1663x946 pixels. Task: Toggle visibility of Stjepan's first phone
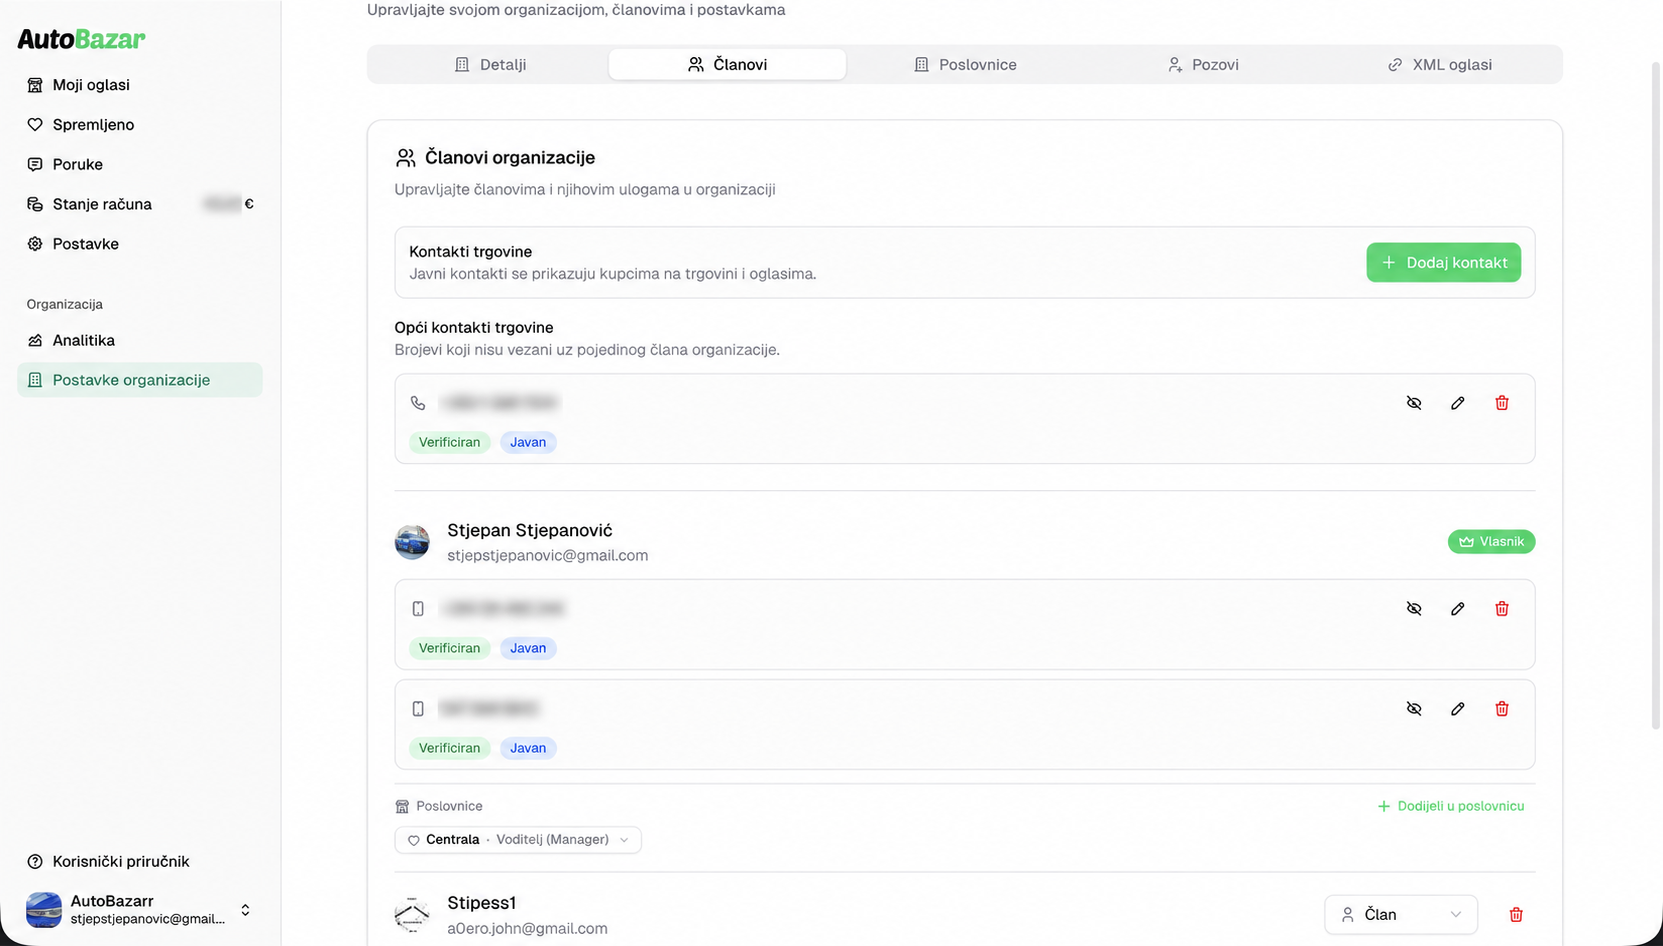point(1413,609)
